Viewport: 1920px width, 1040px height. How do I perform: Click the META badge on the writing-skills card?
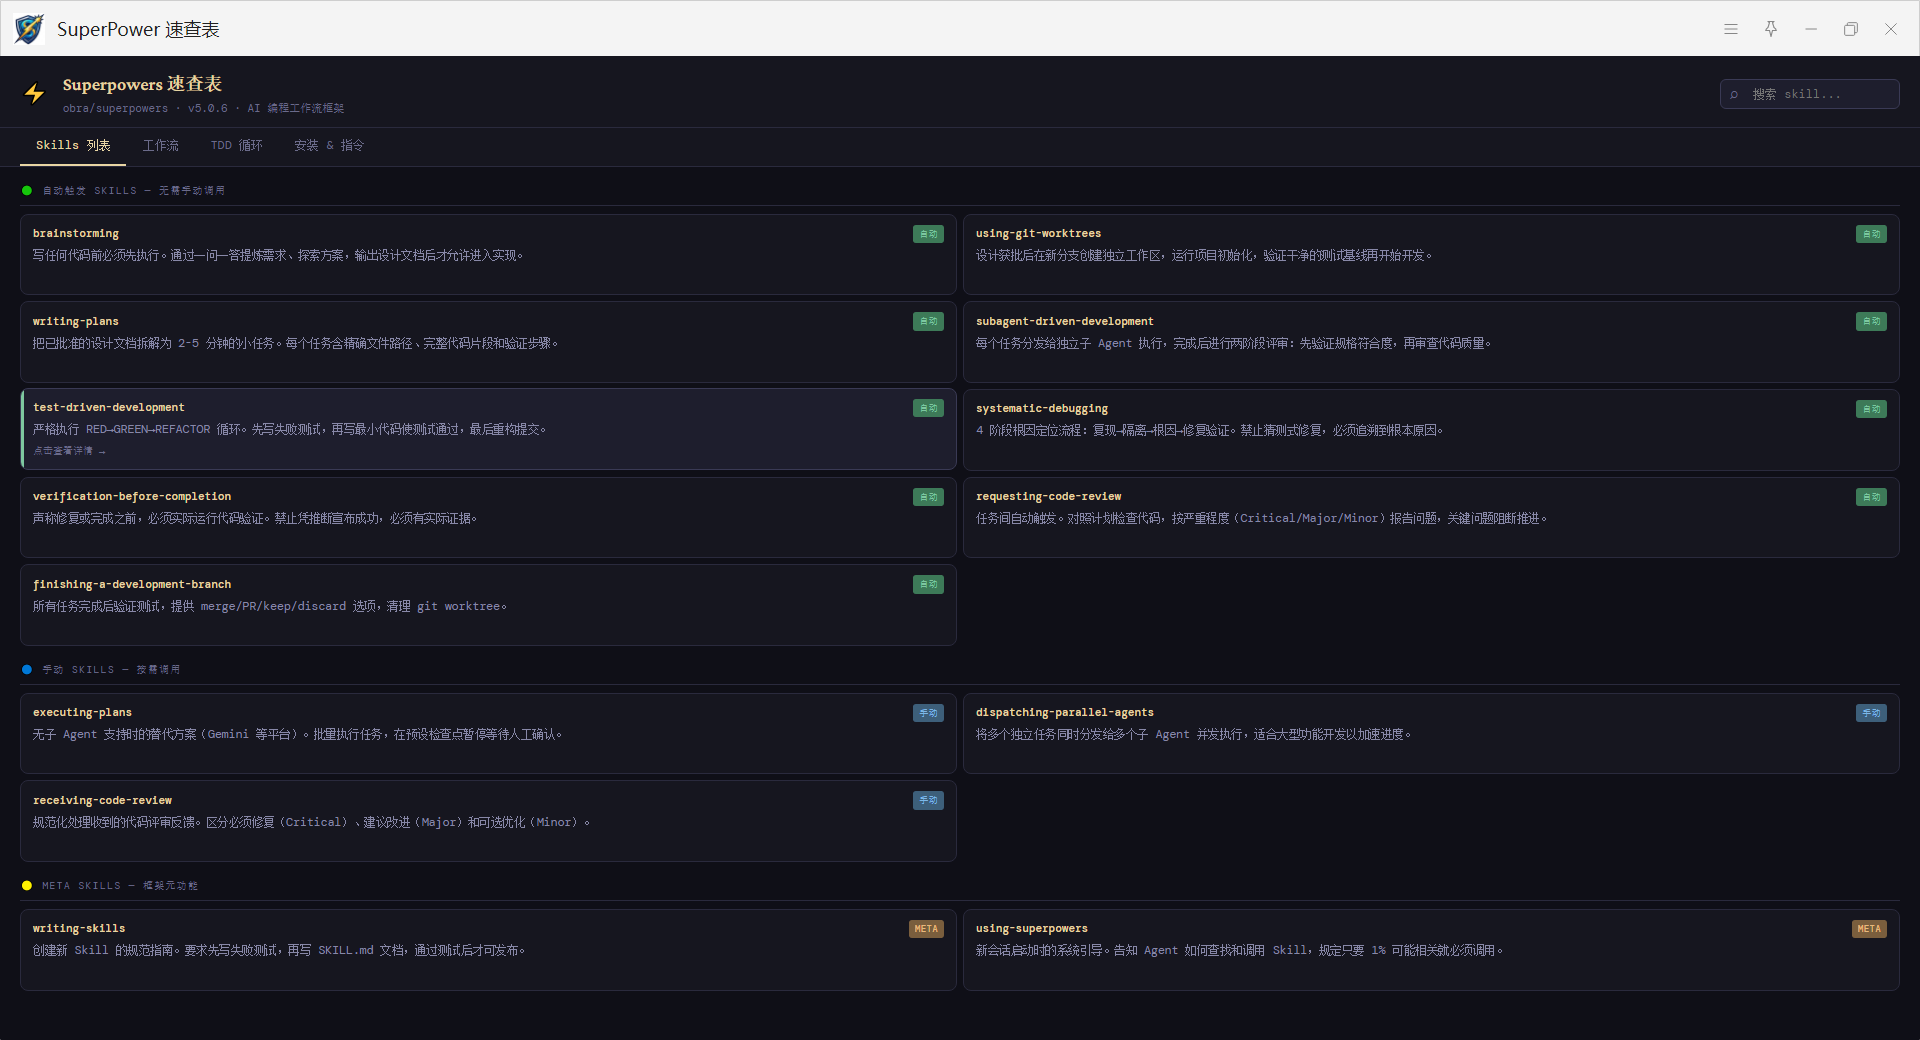pyautogui.click(x=925, y=929)
